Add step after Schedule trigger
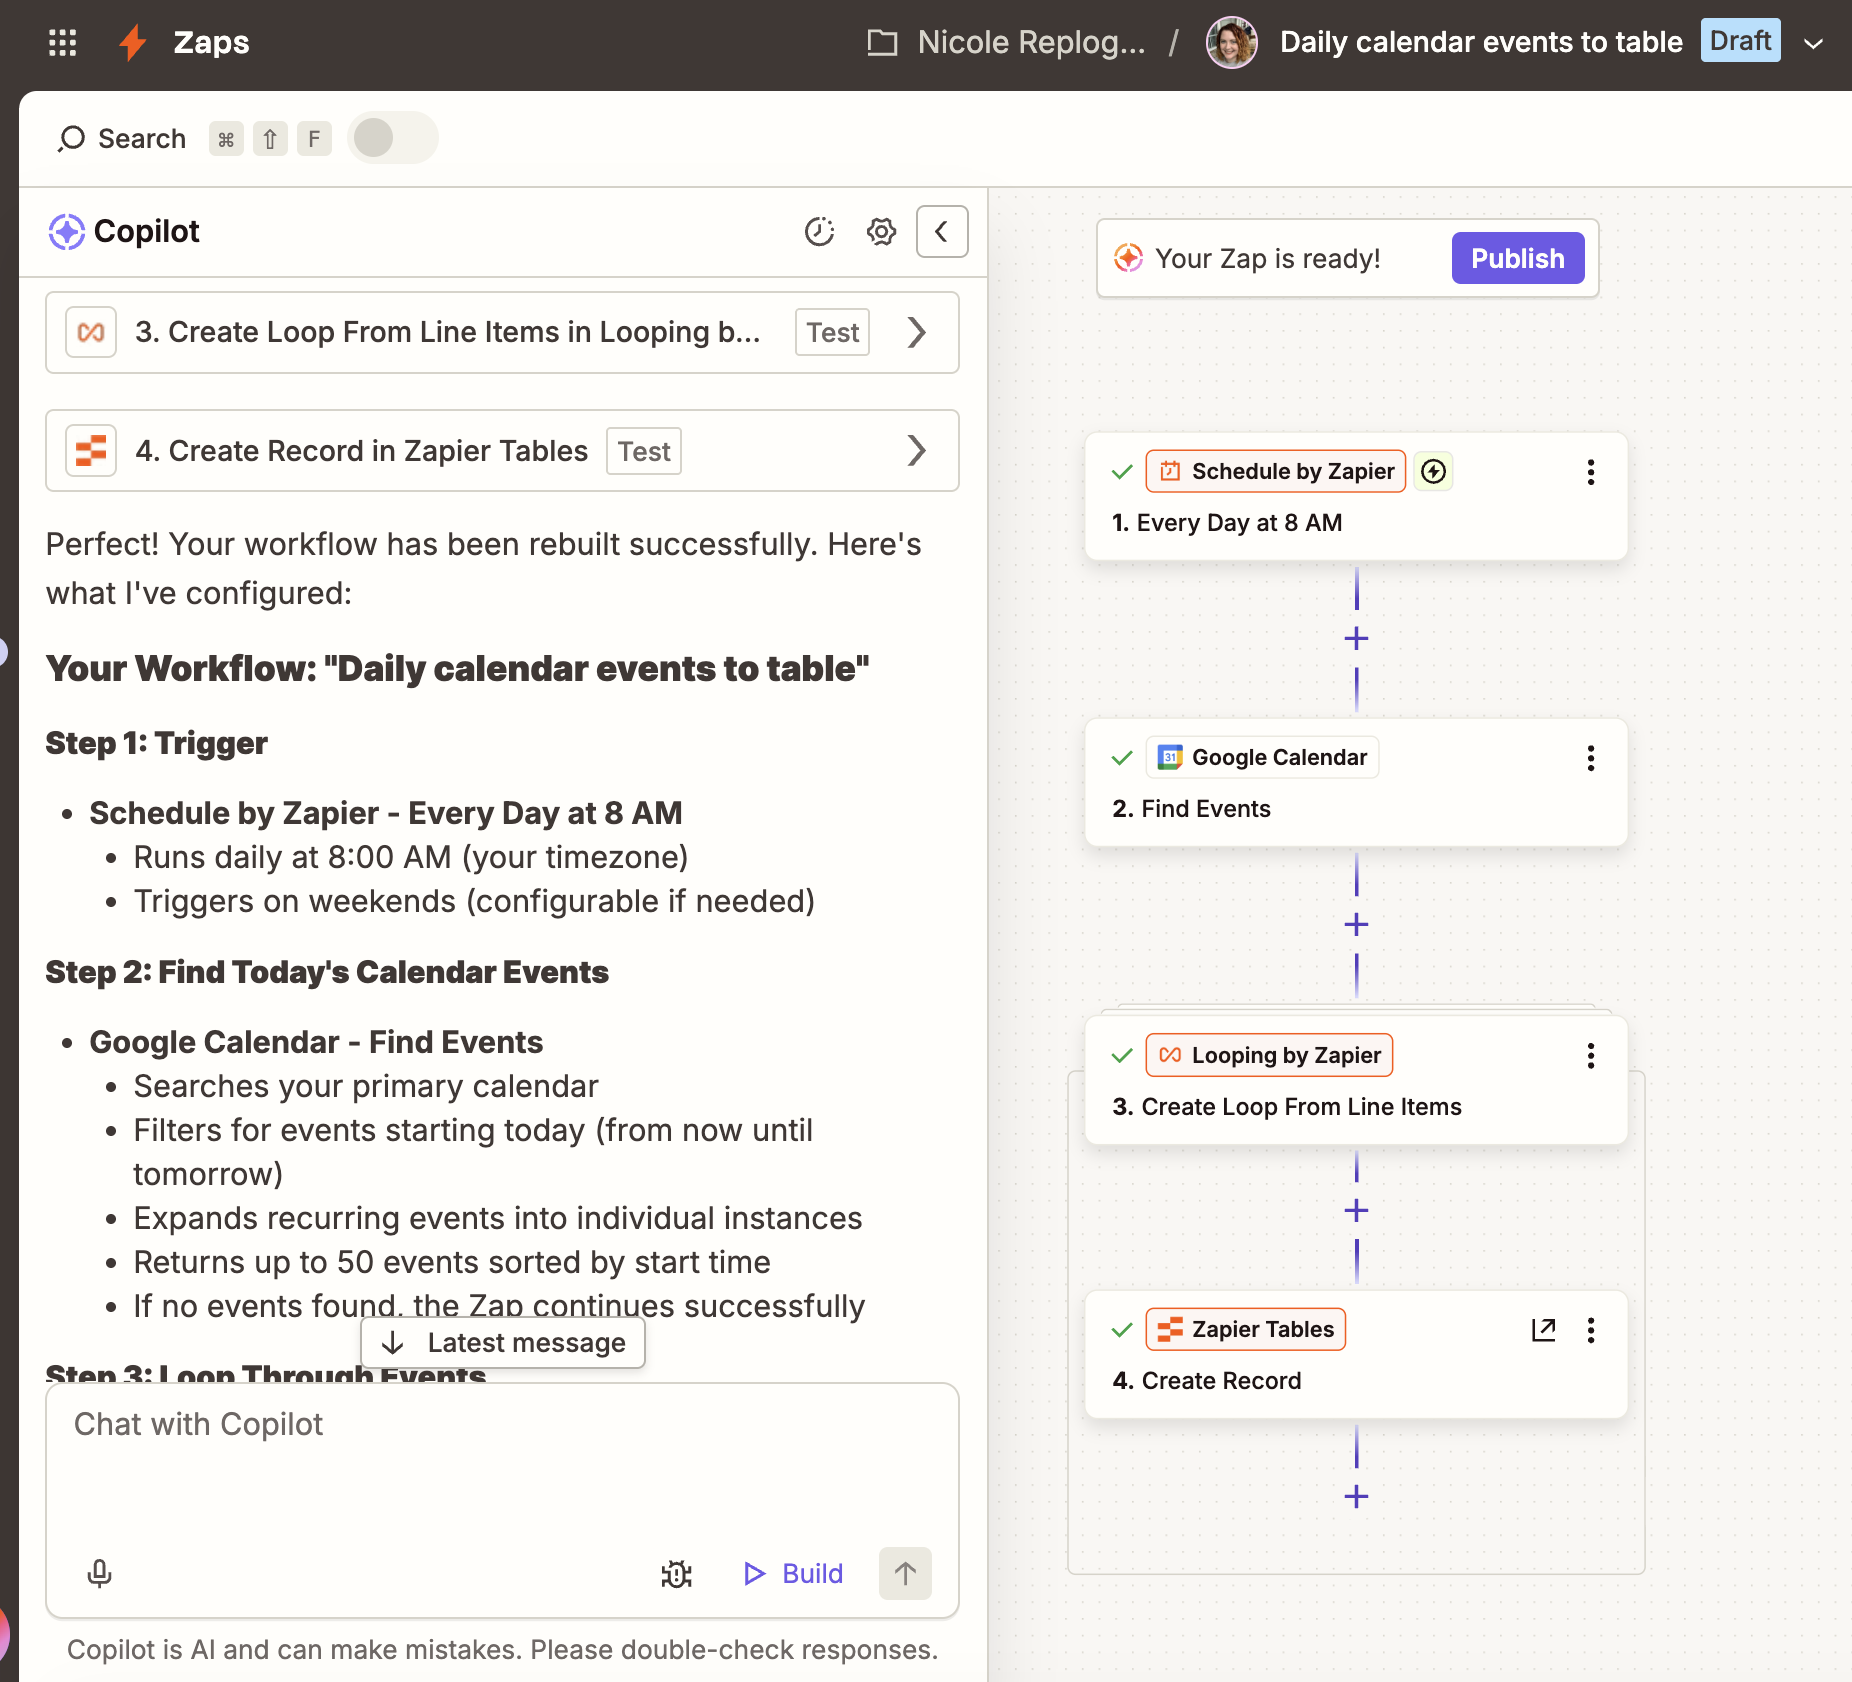1852x1682 pixels. 1356,638
